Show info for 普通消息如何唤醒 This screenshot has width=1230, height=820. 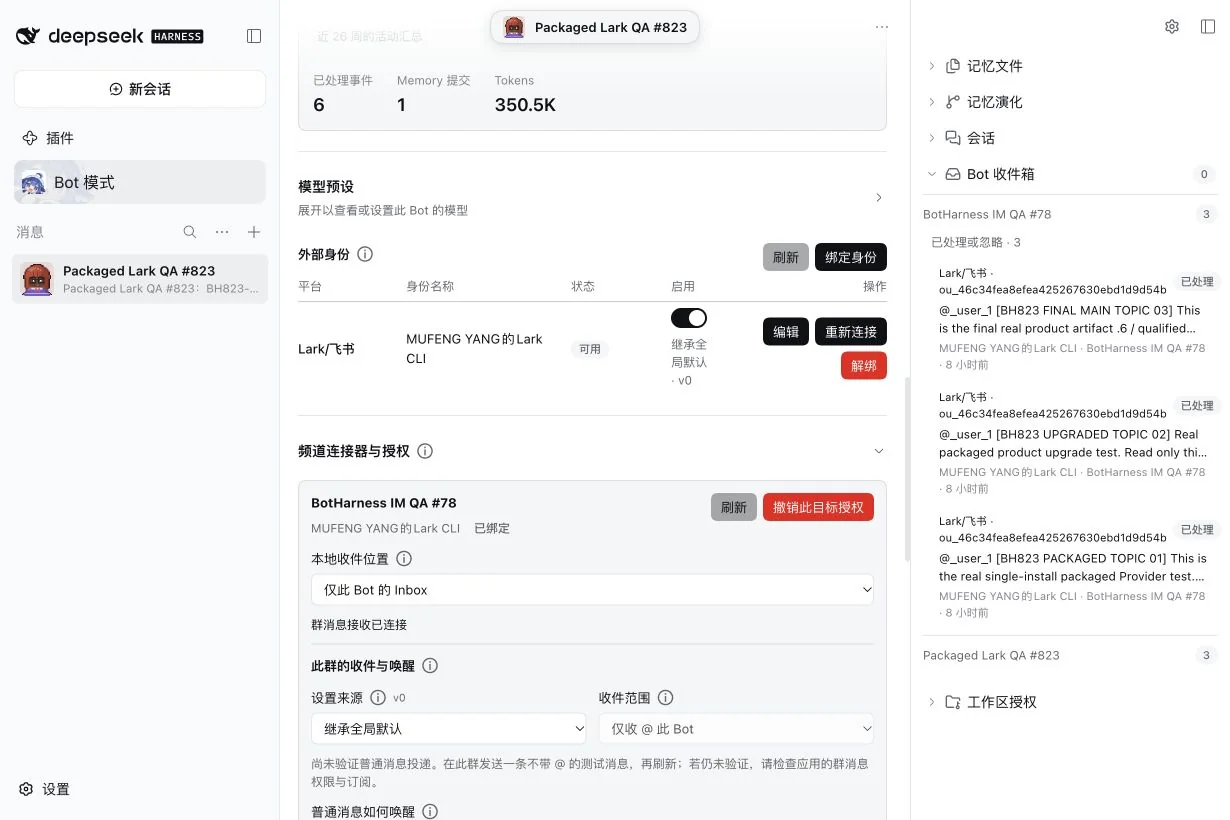(x=430, y=812)
